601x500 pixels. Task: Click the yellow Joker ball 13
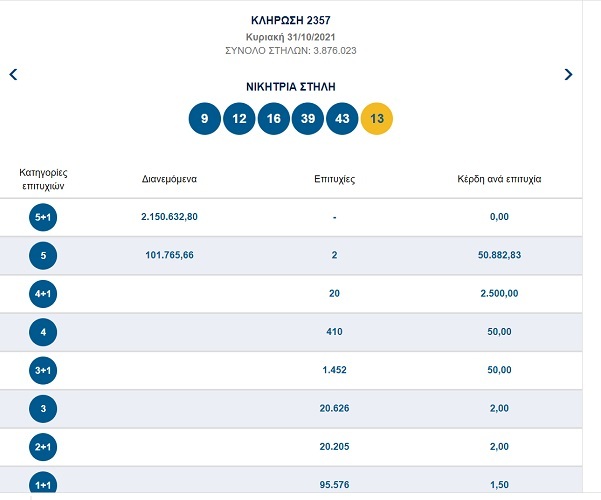(377, 119)
